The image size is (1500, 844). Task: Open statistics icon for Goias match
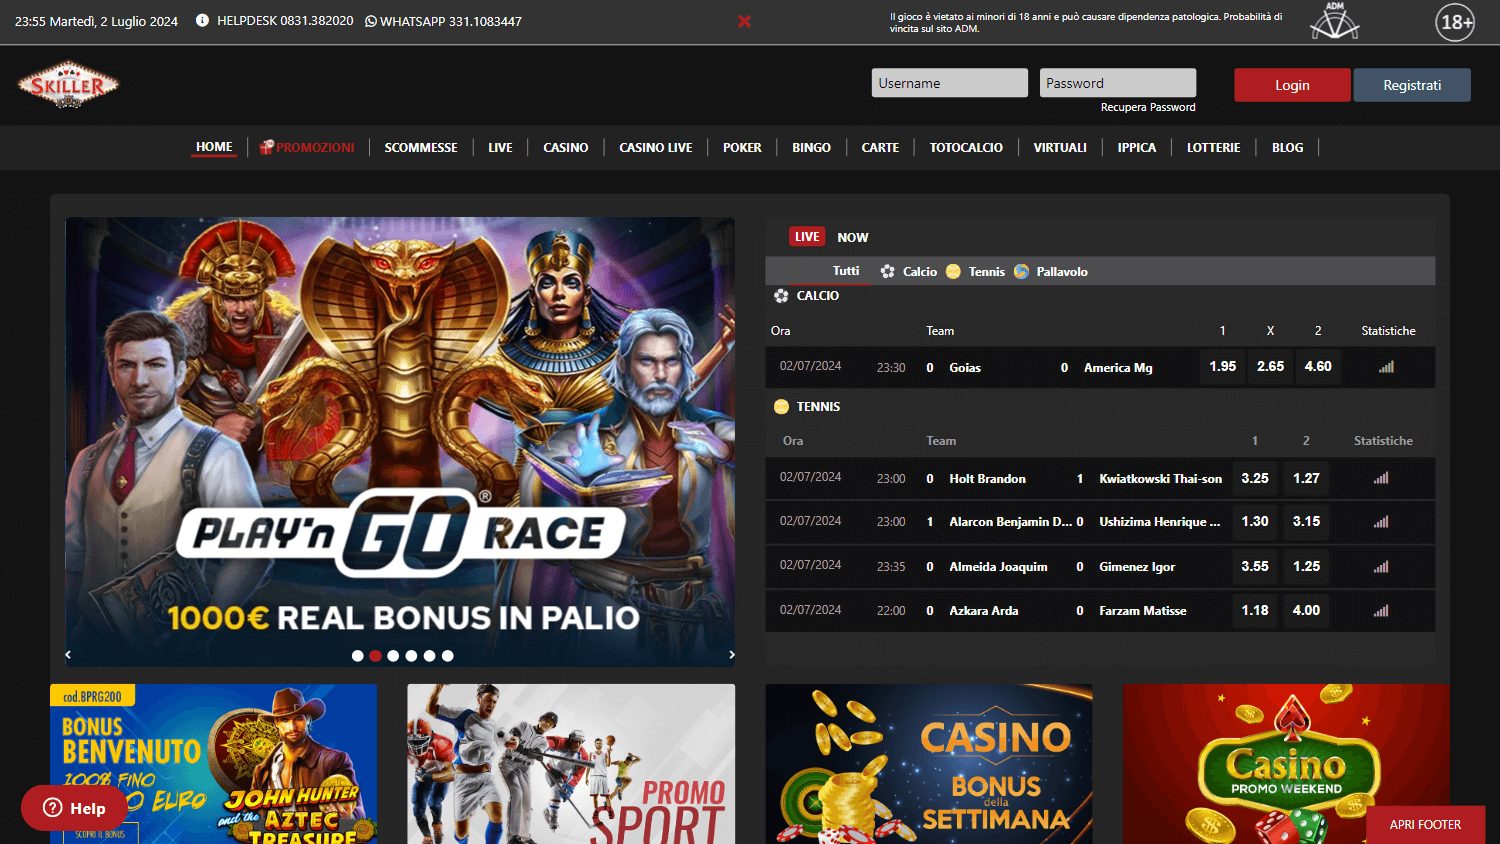(x=1386, y=367)
